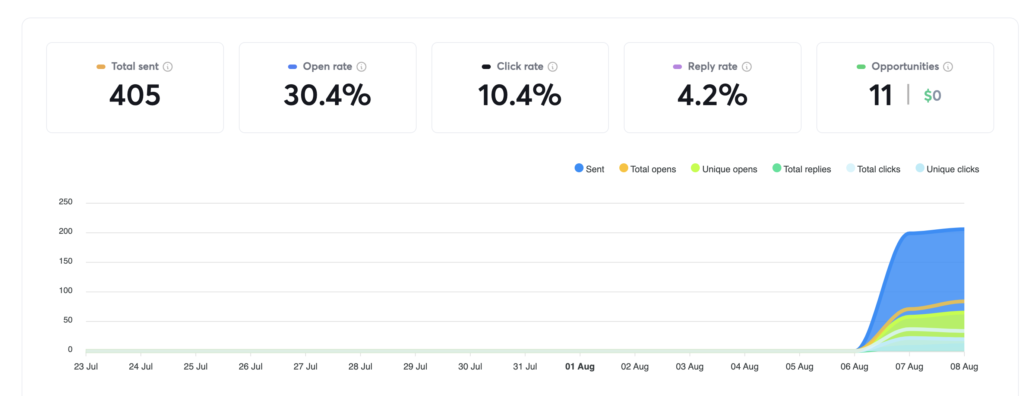
Task: Open the info icon beside Open rate
Action: tap(362, 67)
